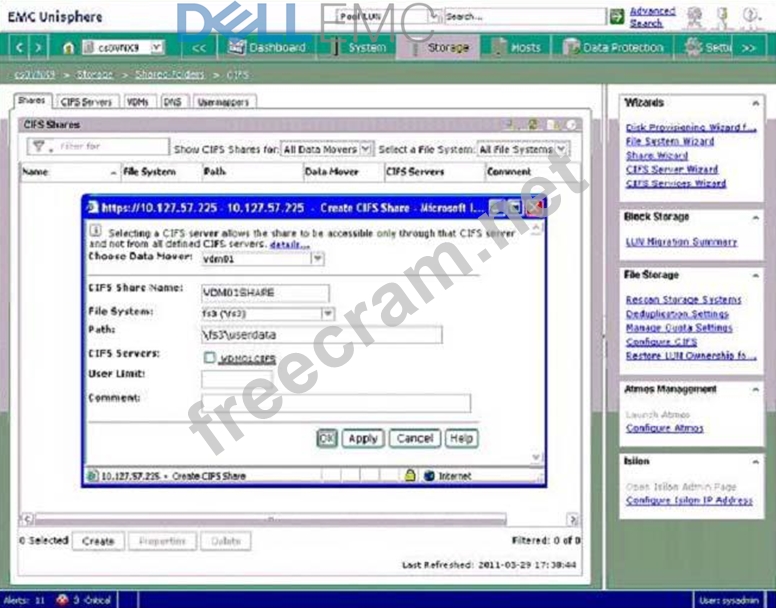Click the Help button in dialog
The width and height of the screenshot is (776, 608).
click(461, 438)
